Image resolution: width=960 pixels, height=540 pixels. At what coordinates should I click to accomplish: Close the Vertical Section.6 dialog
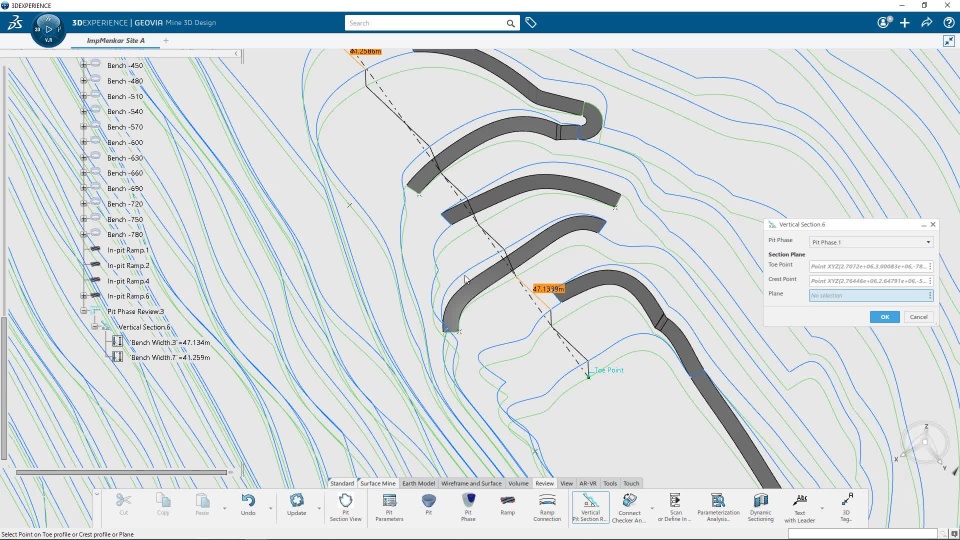(x=933, y=224)
